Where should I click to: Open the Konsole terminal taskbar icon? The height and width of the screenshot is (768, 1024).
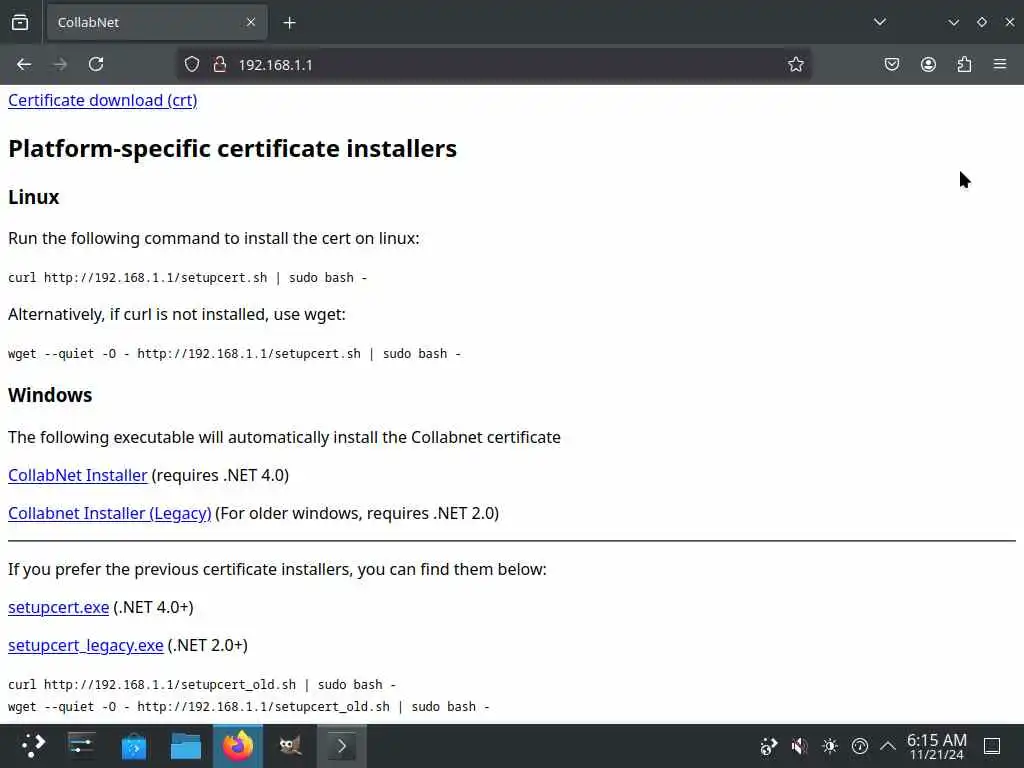(x=341, y=746)
